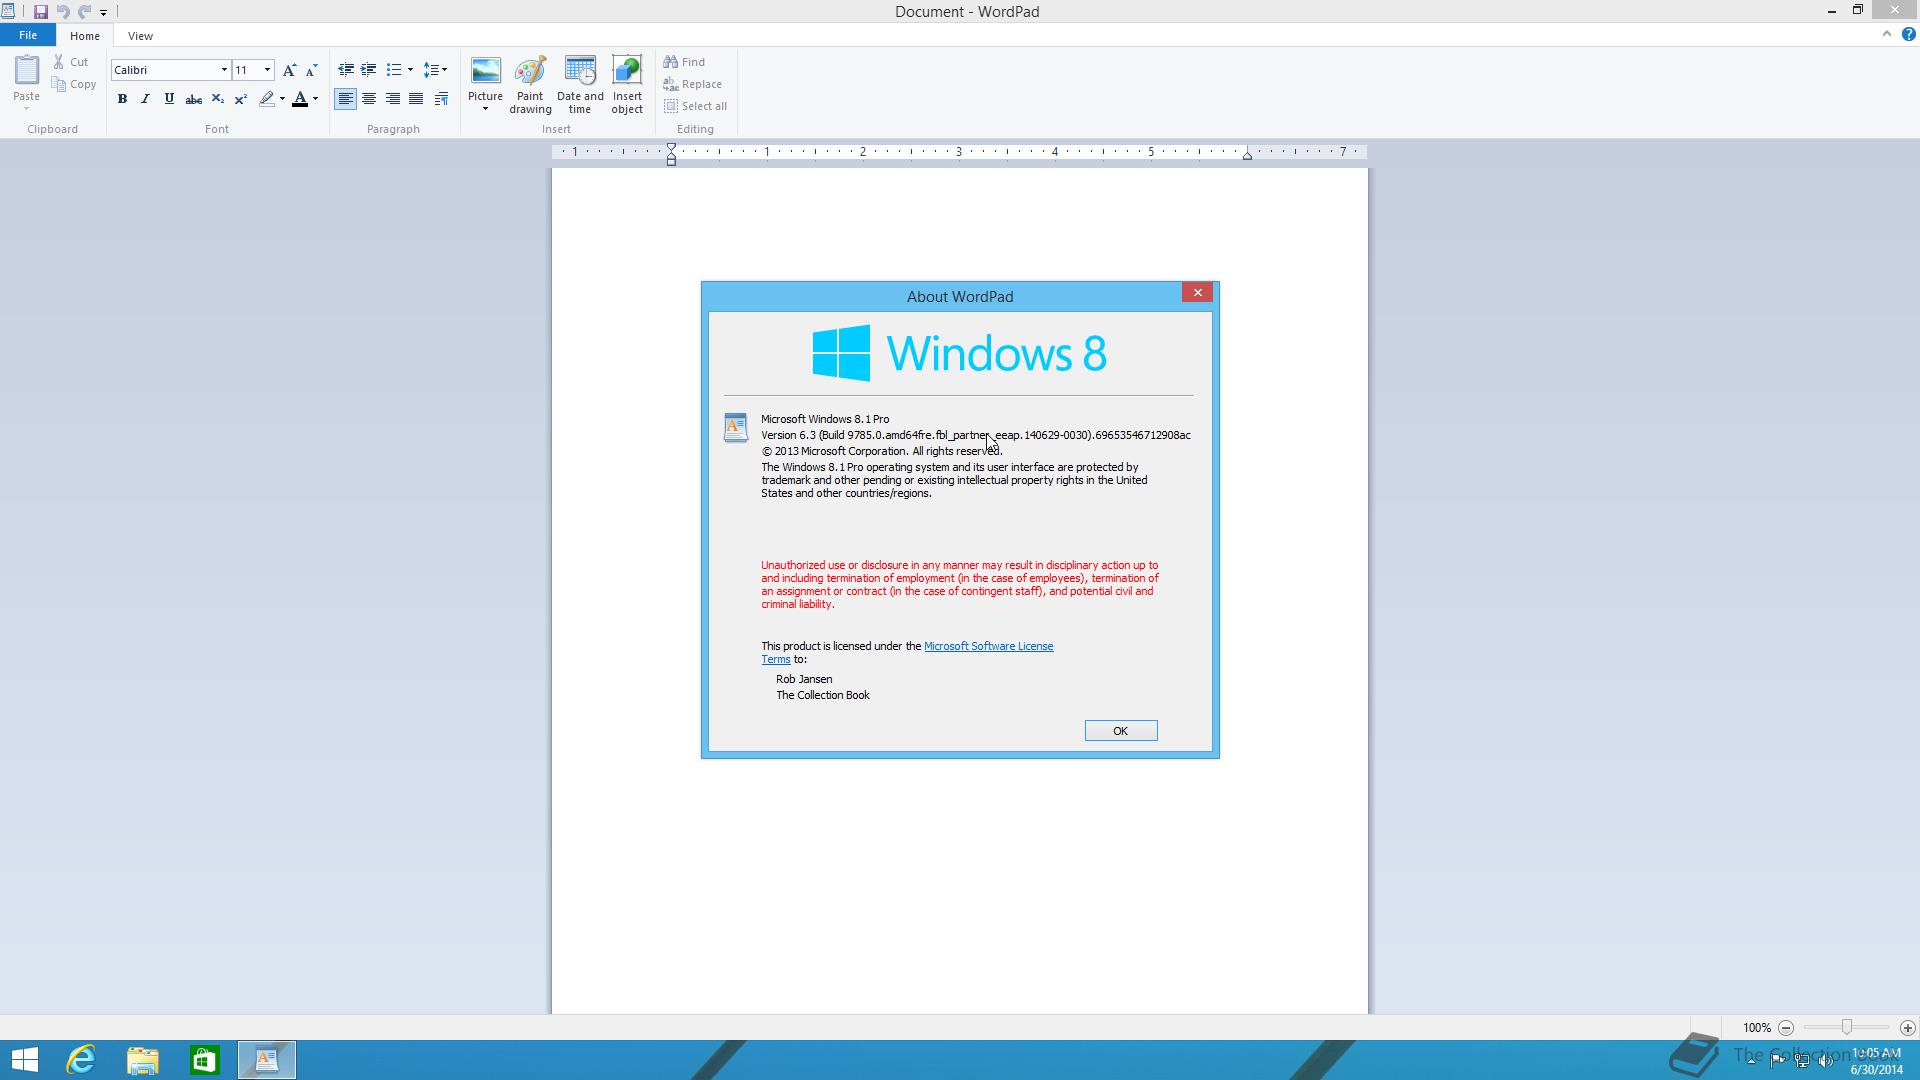The width and height of the screenshot is (1920, 1080).
Task: Toggle Bold formatting
Action: [122, 99]
